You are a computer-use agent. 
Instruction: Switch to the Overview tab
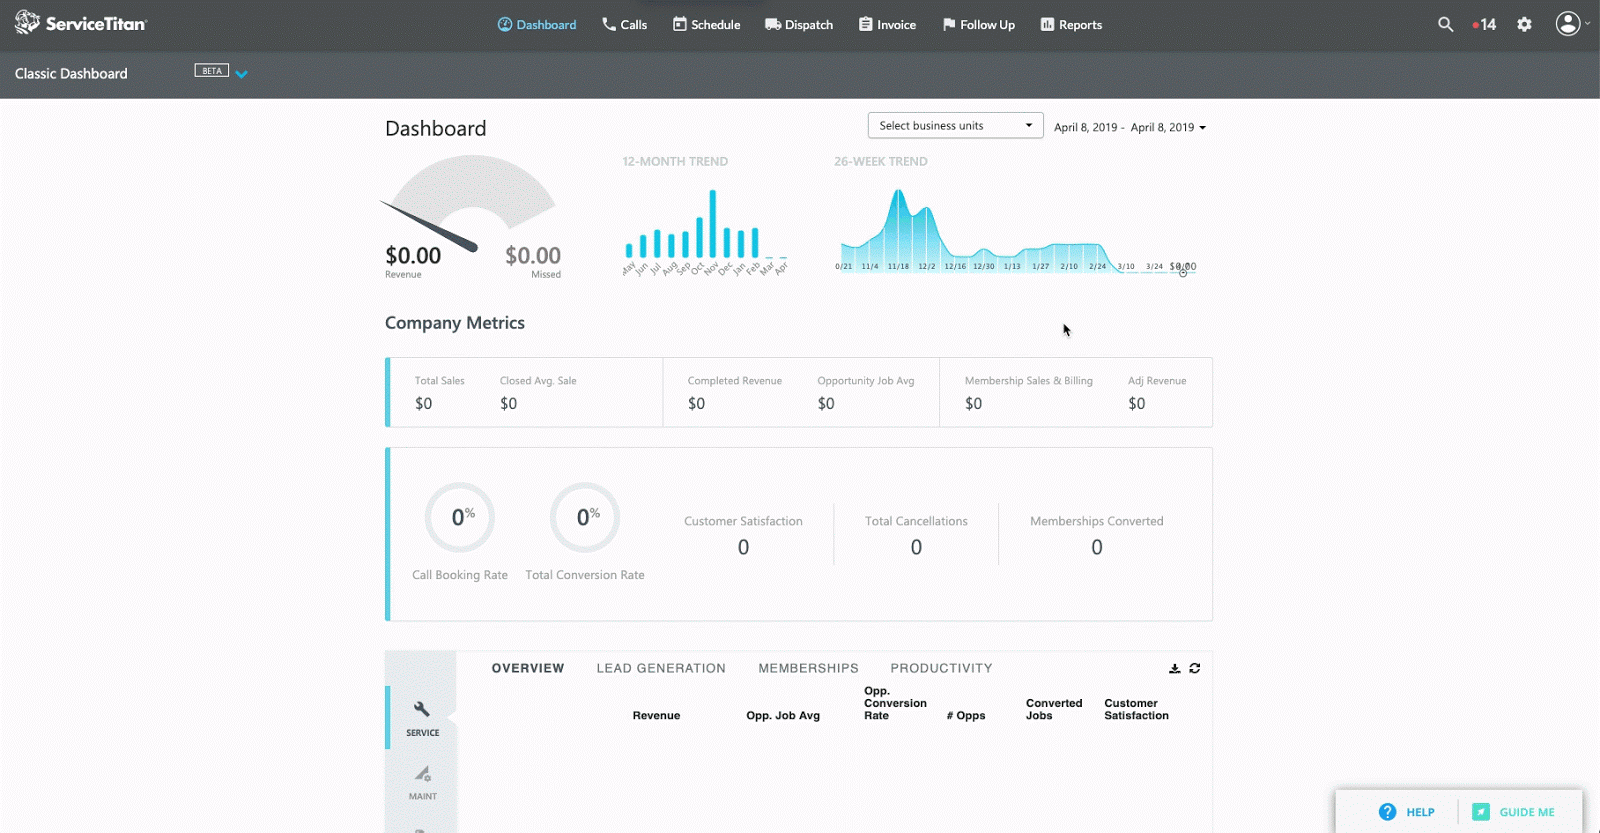point(528,668)
